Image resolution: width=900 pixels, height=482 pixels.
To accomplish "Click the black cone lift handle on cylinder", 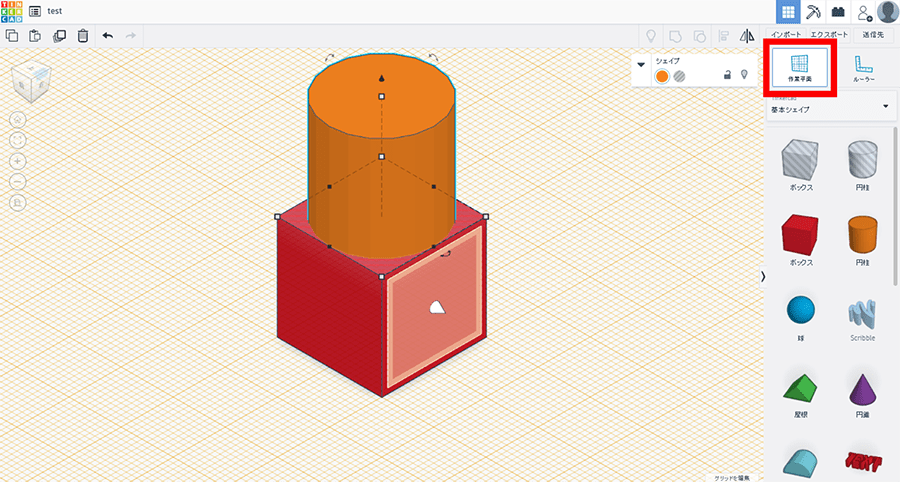I will (x=382, y=79).
